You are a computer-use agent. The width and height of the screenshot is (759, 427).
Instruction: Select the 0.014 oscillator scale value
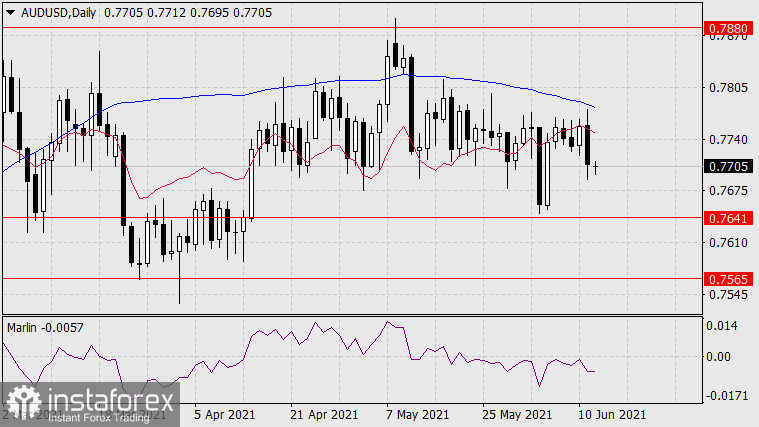723,326
